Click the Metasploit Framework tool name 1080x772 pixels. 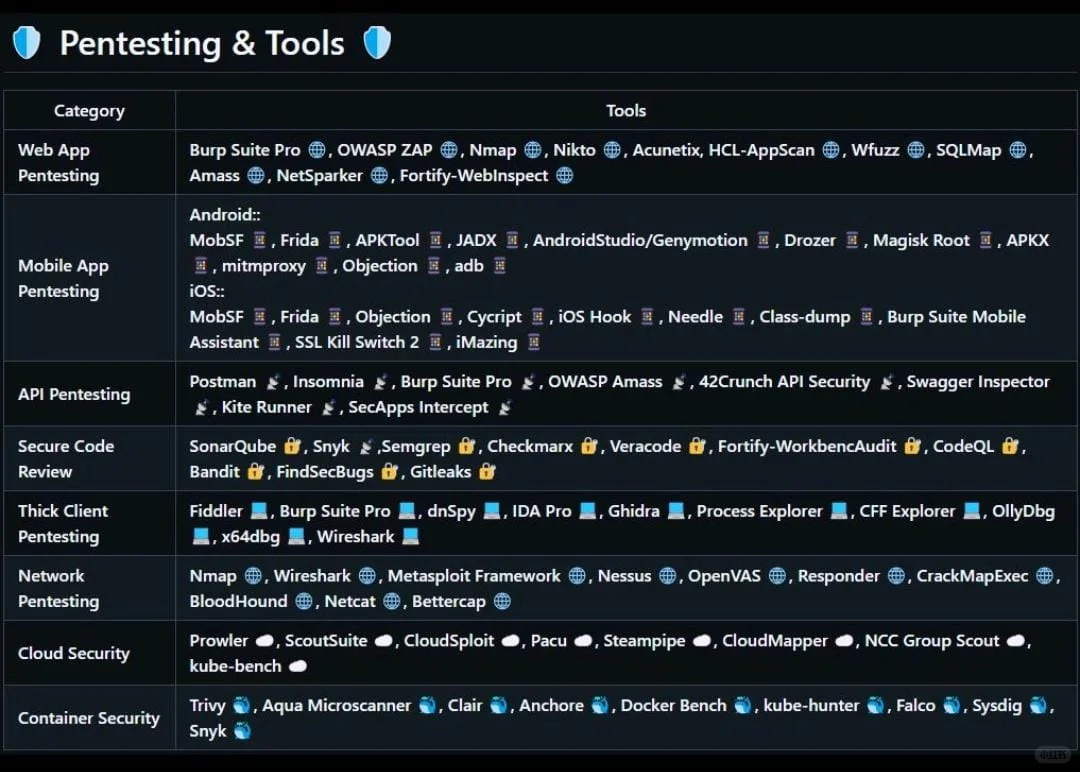(x=474, y=576)
